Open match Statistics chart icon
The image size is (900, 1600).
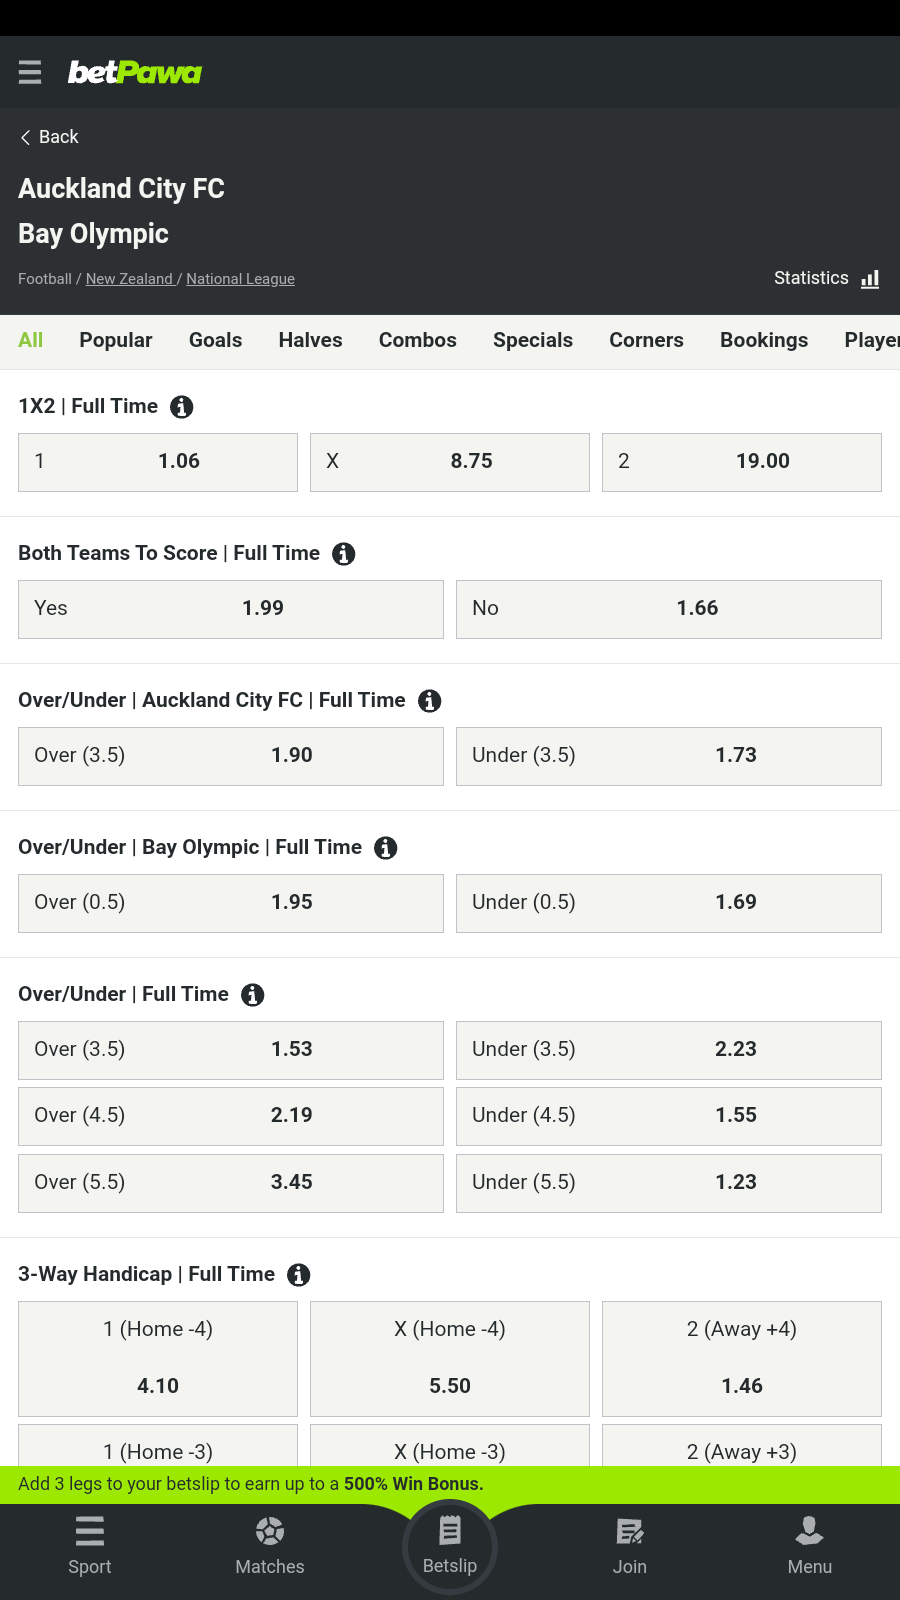[x=870, y=279]
